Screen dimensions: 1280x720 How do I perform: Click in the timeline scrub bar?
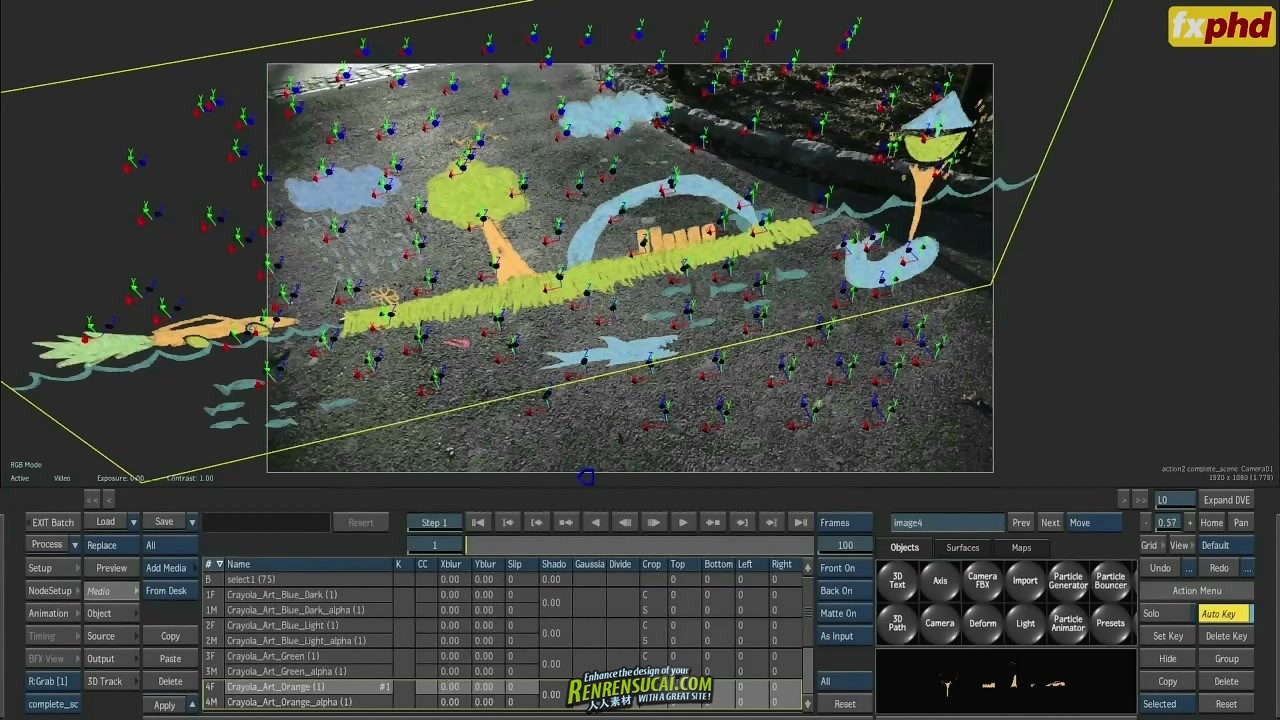pos(640,545)
